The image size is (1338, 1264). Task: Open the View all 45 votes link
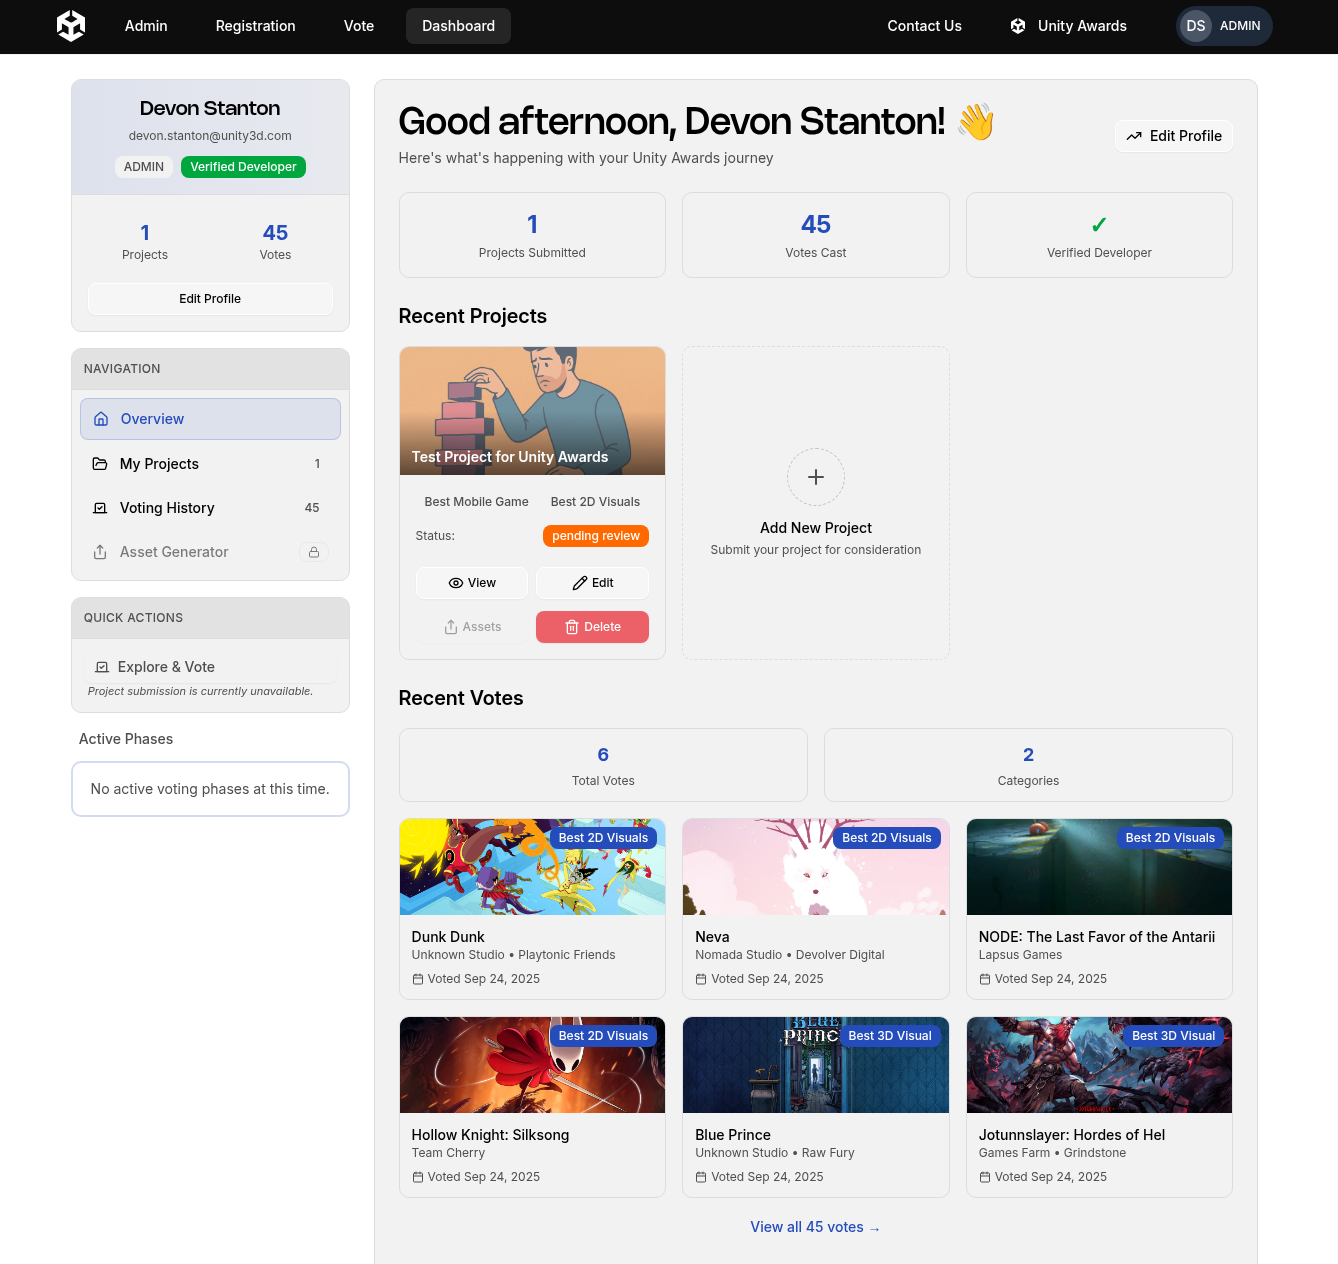click(x=814, y=1227)
